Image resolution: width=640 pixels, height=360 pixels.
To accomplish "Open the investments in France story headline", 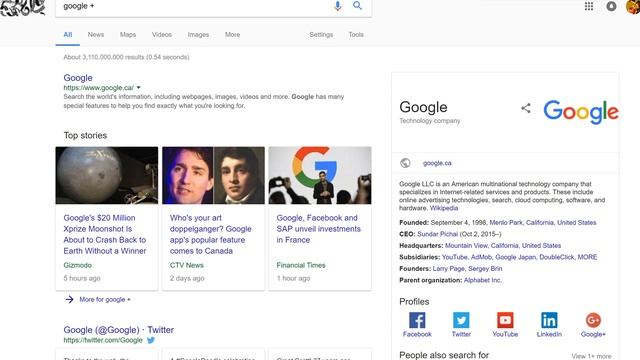I will pos(318,229).
